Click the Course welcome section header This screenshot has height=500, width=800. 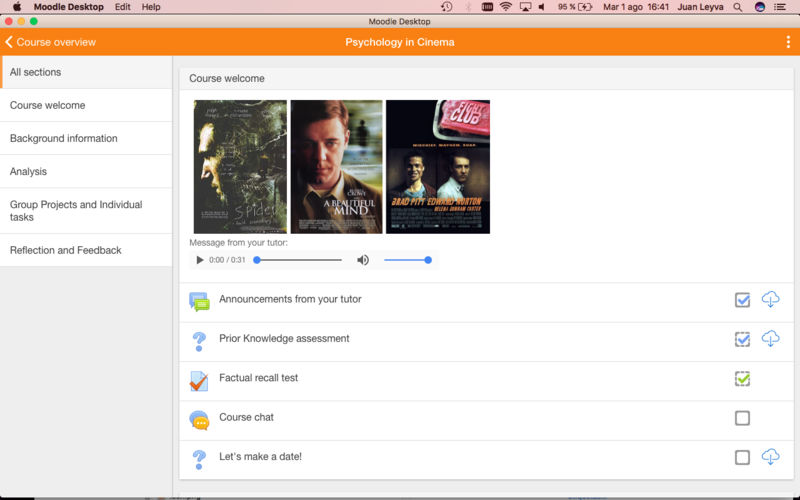[x=486, y=79]
